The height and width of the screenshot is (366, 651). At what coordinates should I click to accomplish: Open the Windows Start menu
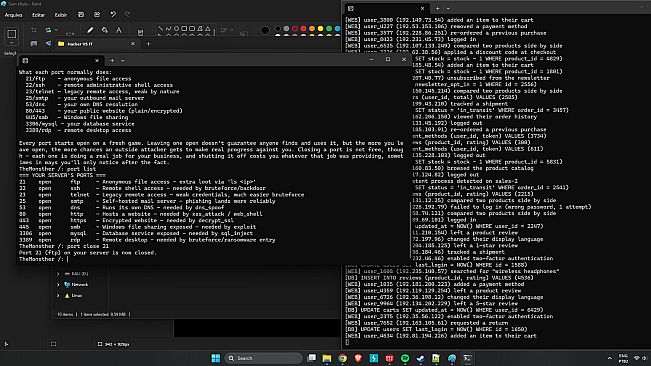(215, 358)
